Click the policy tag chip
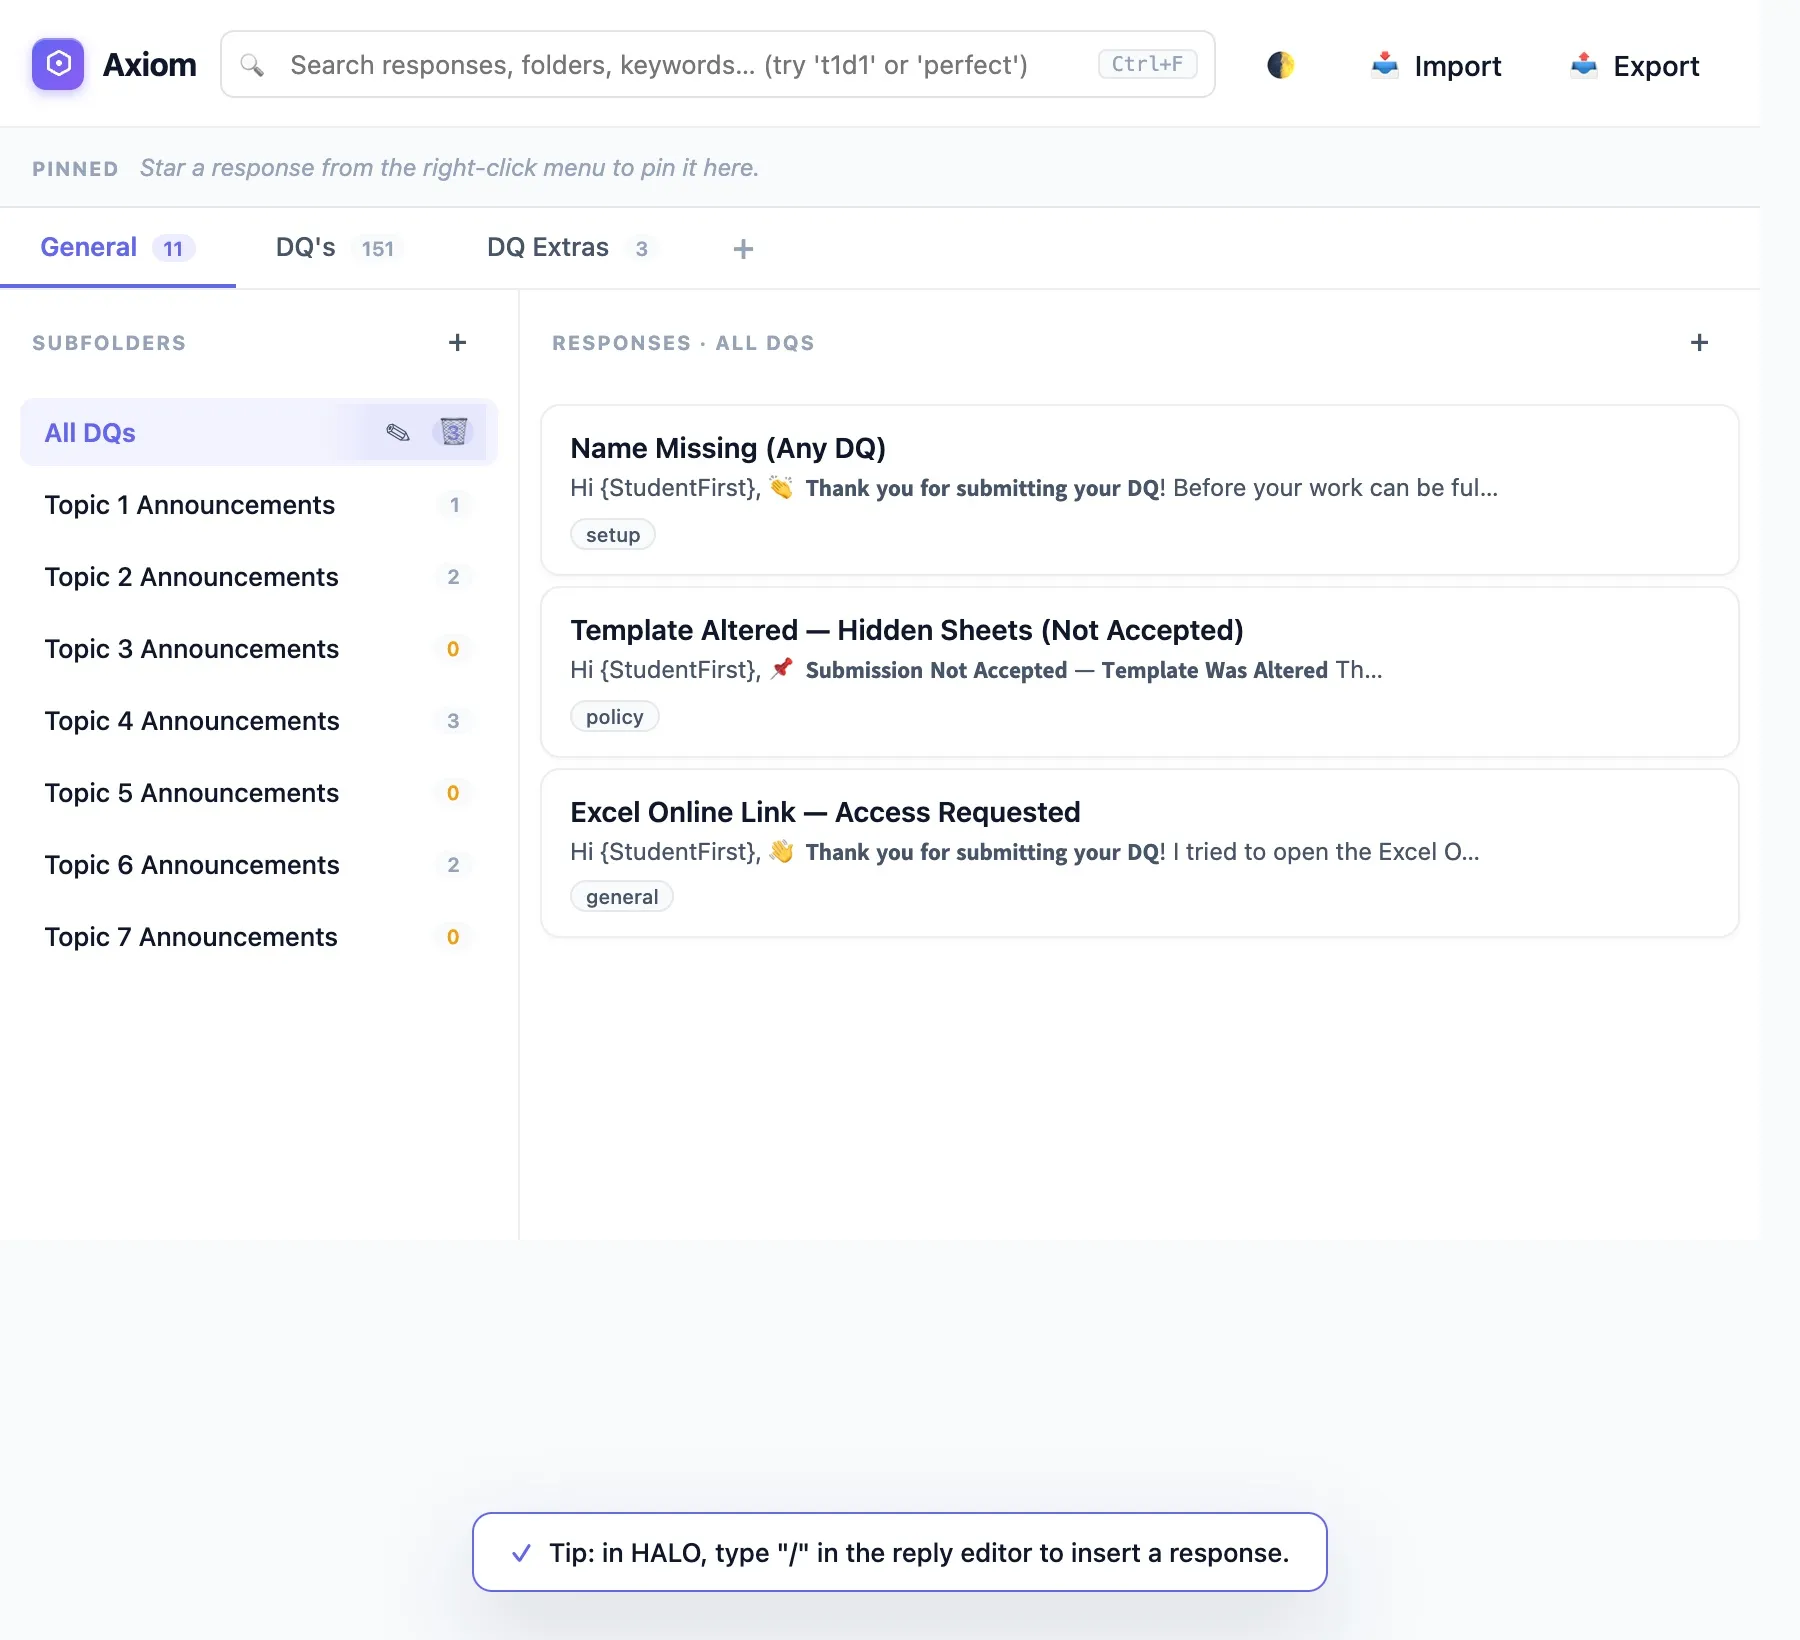1800x1640 pixels. click(614, 716)
